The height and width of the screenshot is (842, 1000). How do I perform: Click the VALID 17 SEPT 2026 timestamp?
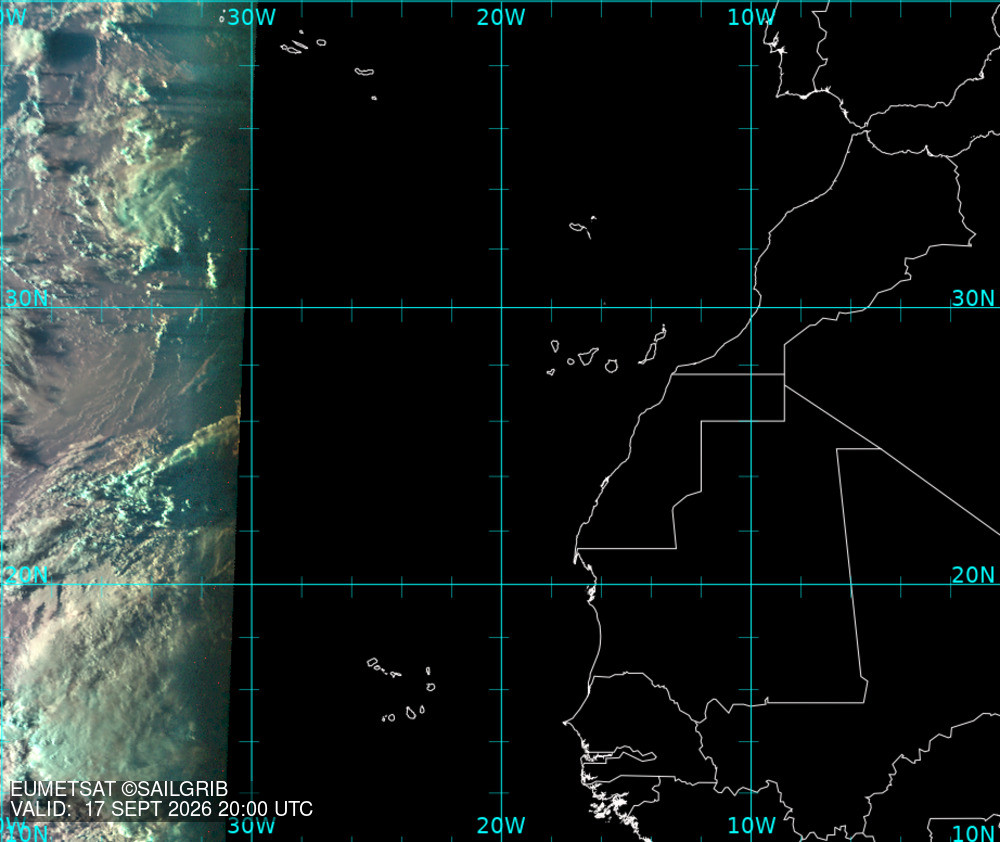pyautogui.click(x=162, y=809)
